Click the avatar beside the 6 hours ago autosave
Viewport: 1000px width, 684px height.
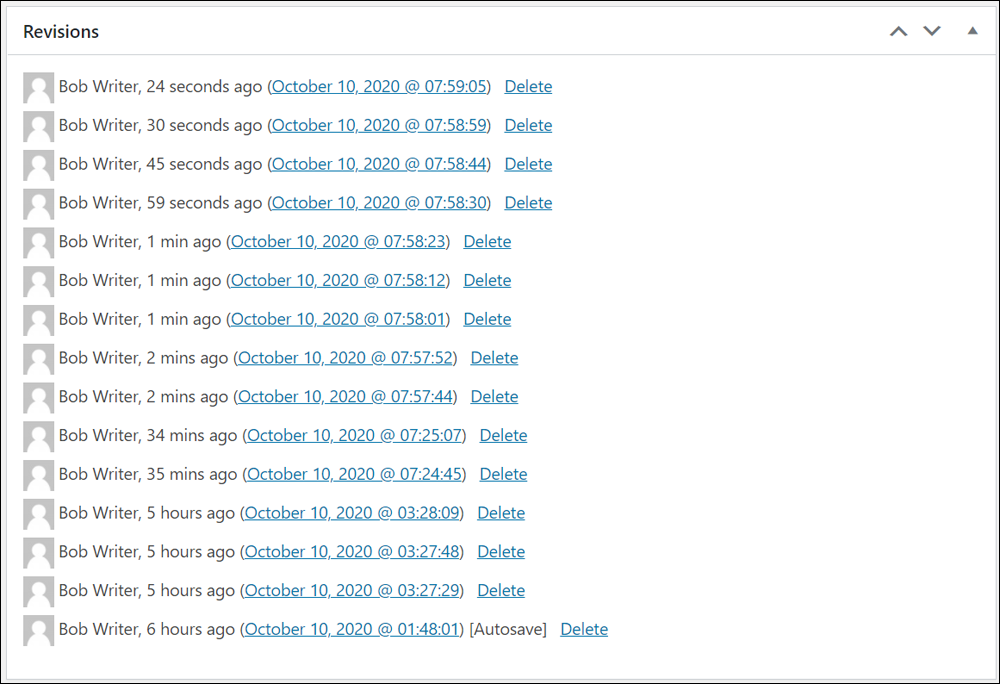(38, 631)
